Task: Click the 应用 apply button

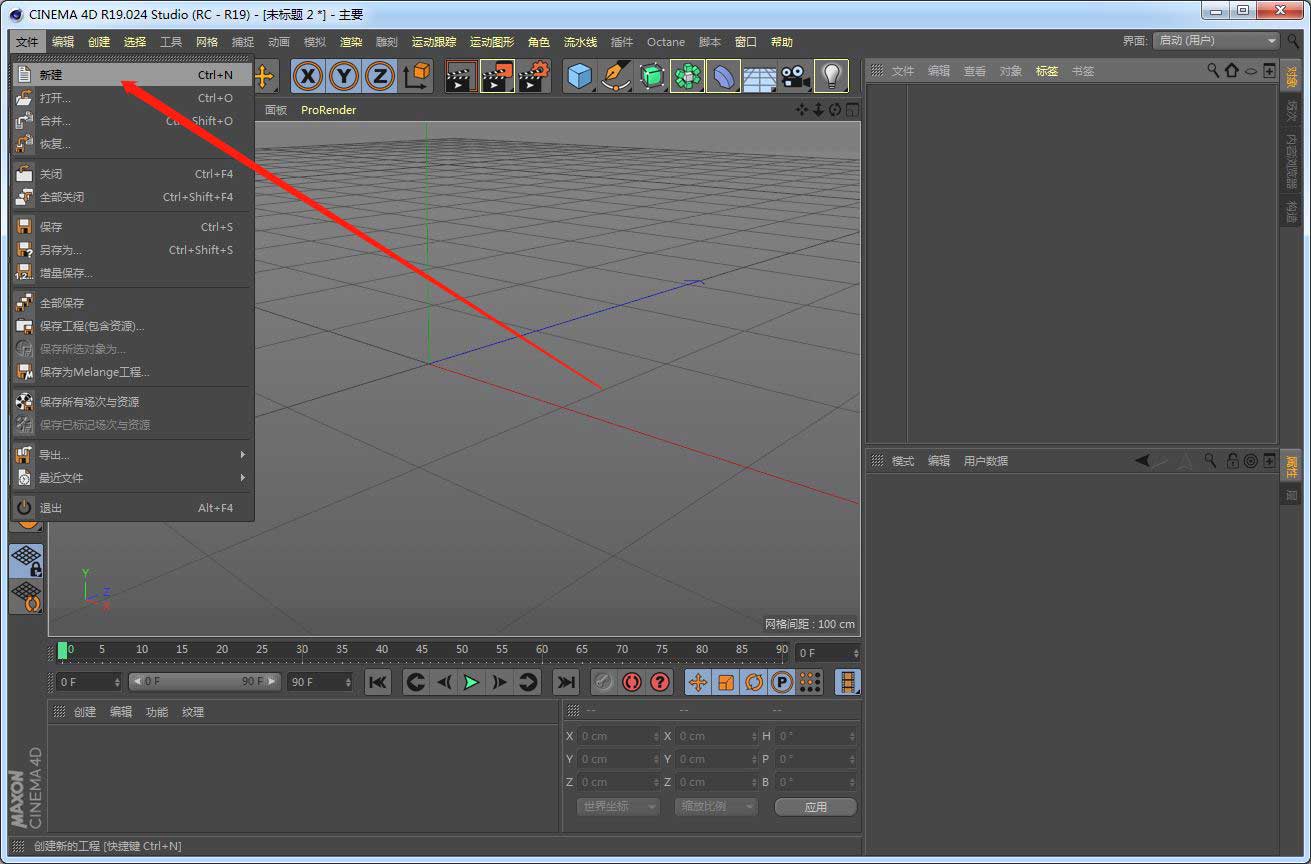Action: pyautogui.click(x=816, y=807)
